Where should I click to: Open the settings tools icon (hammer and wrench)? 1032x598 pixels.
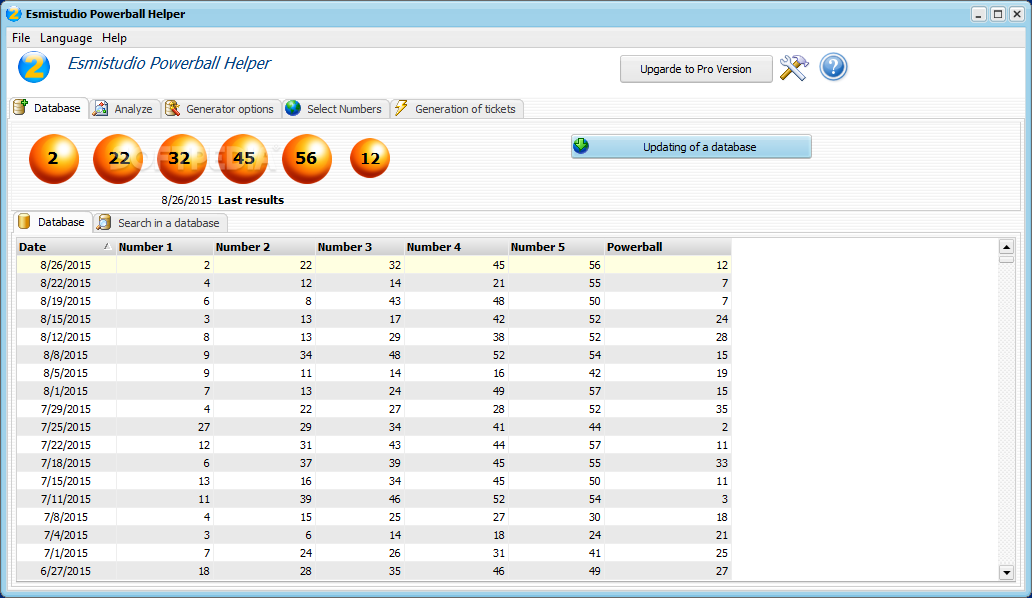click(794, 68)
